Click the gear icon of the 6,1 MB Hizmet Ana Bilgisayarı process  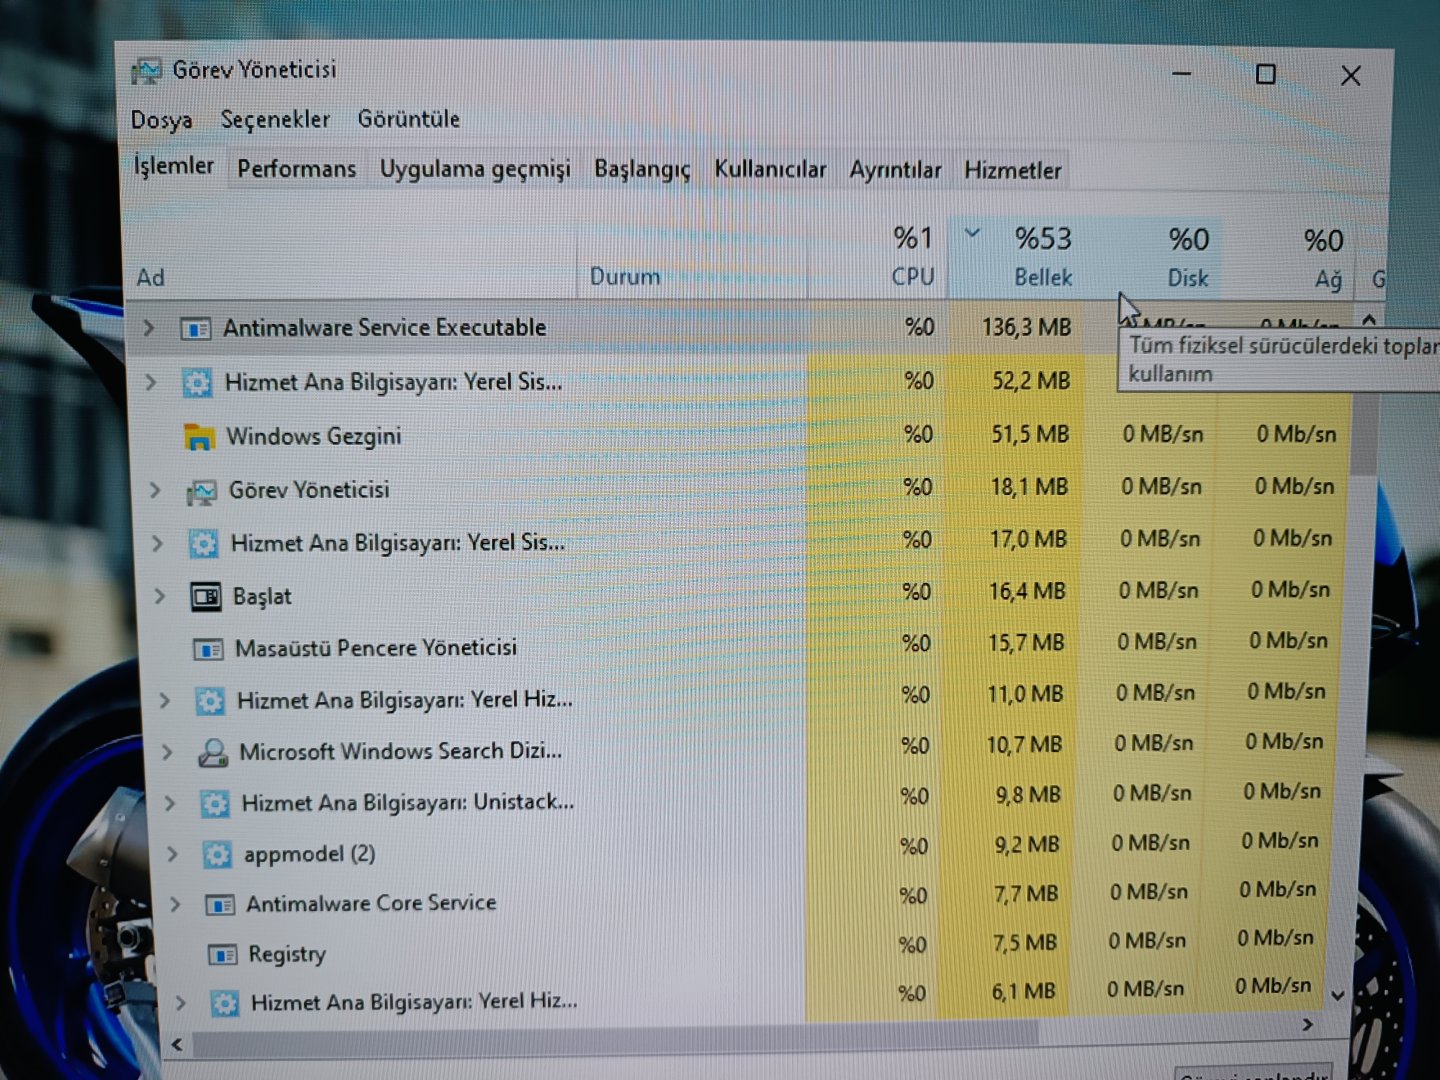(x=224, y=1003)
